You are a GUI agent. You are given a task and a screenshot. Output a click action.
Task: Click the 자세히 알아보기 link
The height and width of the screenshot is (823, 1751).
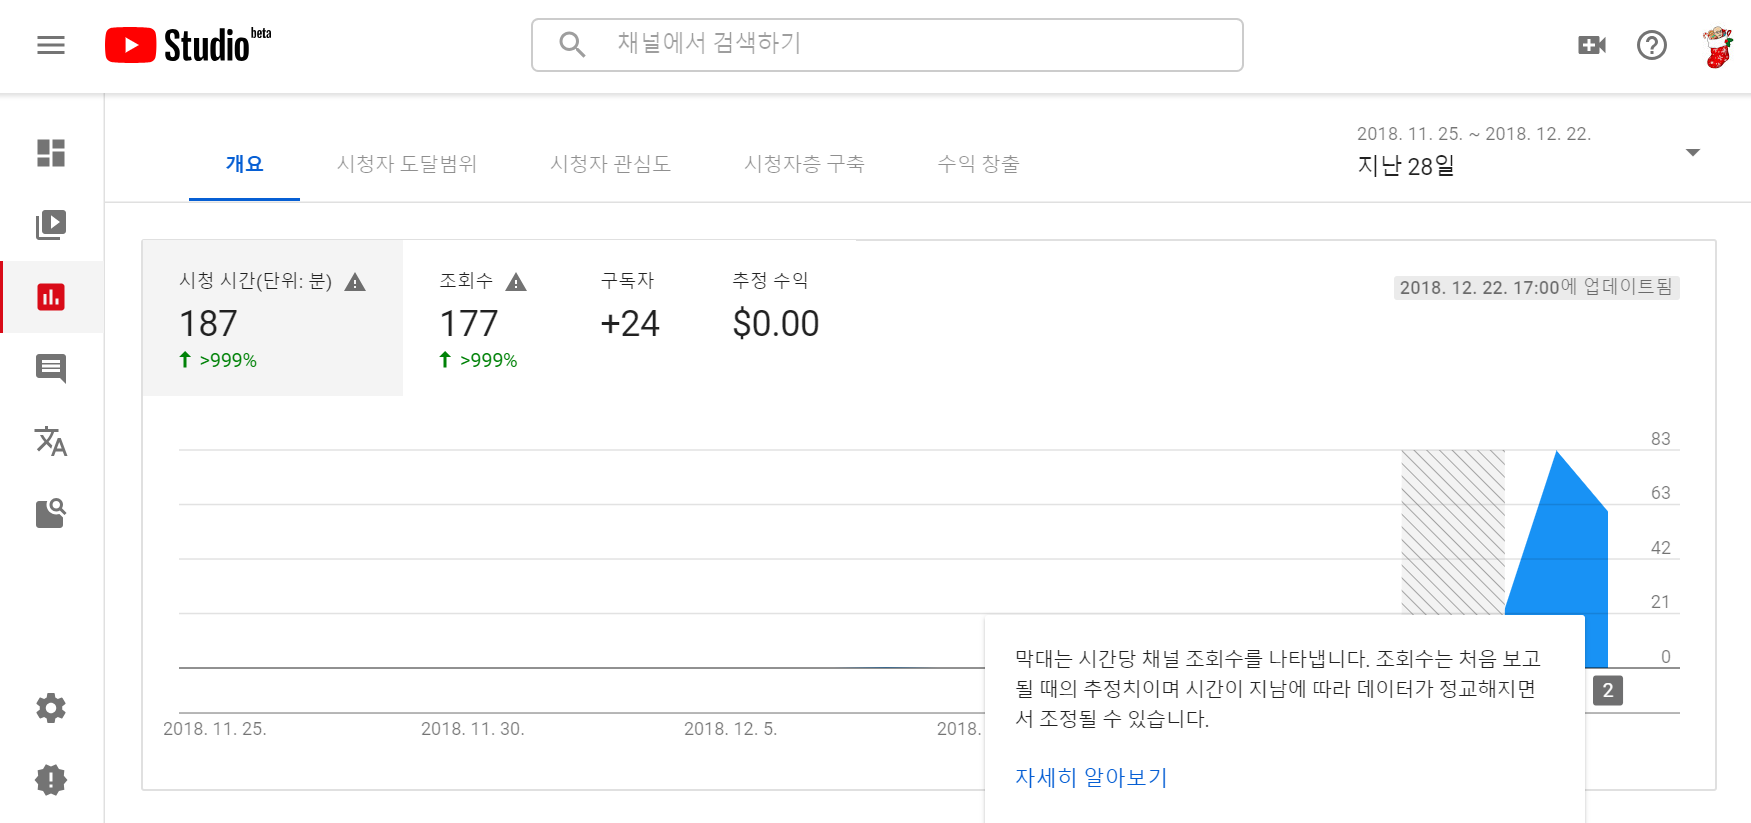tap(1091, 777)
